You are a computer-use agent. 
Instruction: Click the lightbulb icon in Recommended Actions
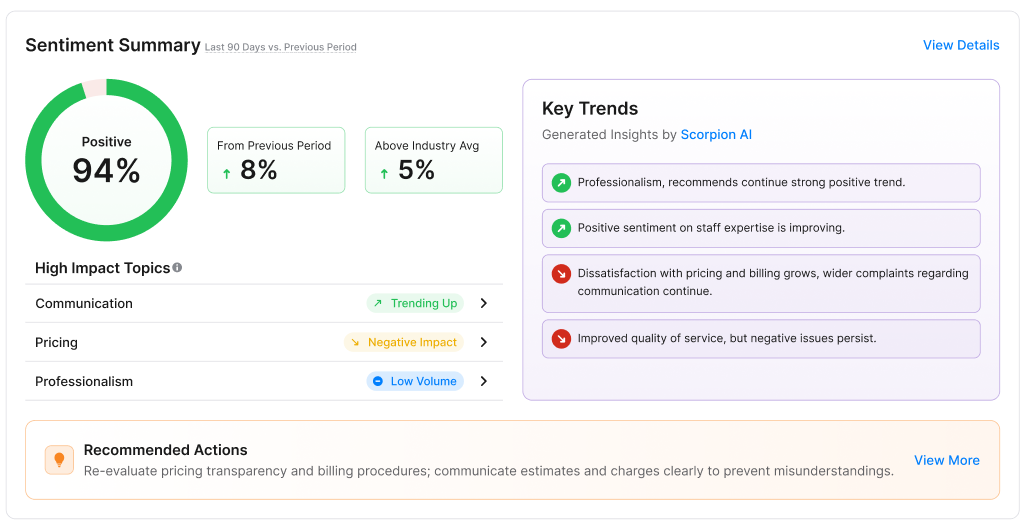coord(59,460)
